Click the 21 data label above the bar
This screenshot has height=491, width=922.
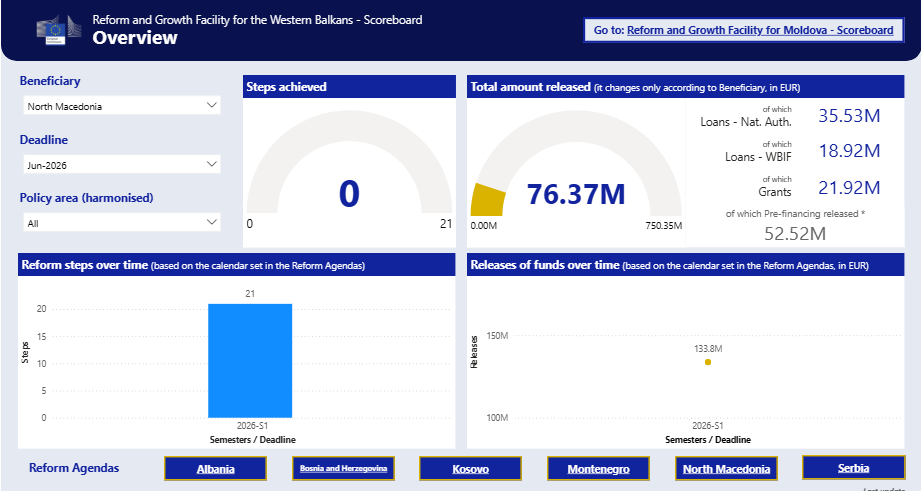250,293
